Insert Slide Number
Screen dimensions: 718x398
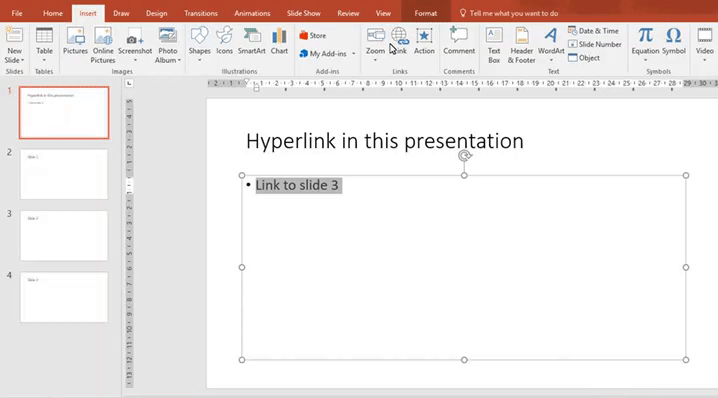pyautogui.click(x=595, y=44)
